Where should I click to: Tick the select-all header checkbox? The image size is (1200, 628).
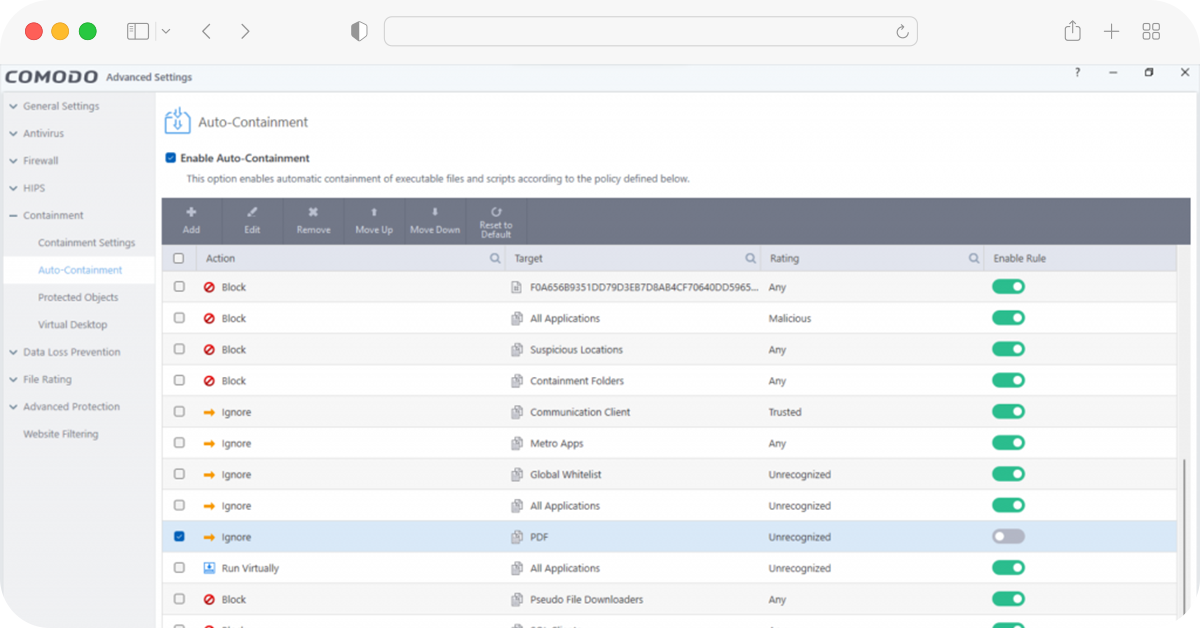[x=179, y=258]
